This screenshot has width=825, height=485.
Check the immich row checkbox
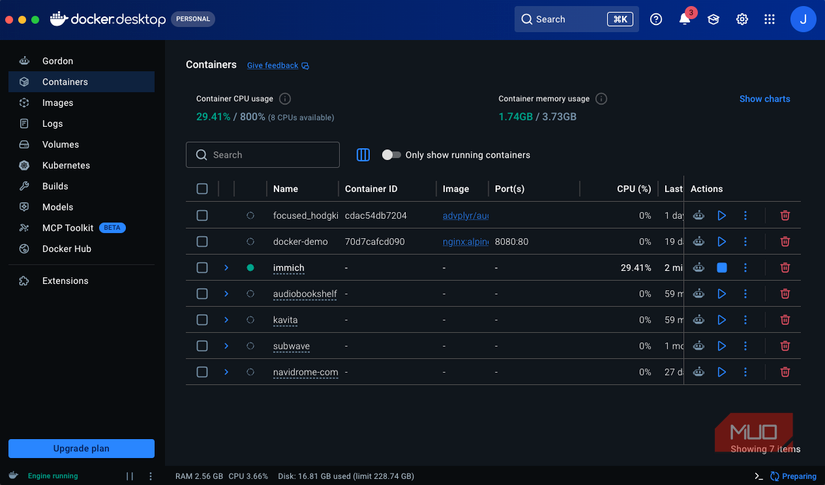click(202, 268)
